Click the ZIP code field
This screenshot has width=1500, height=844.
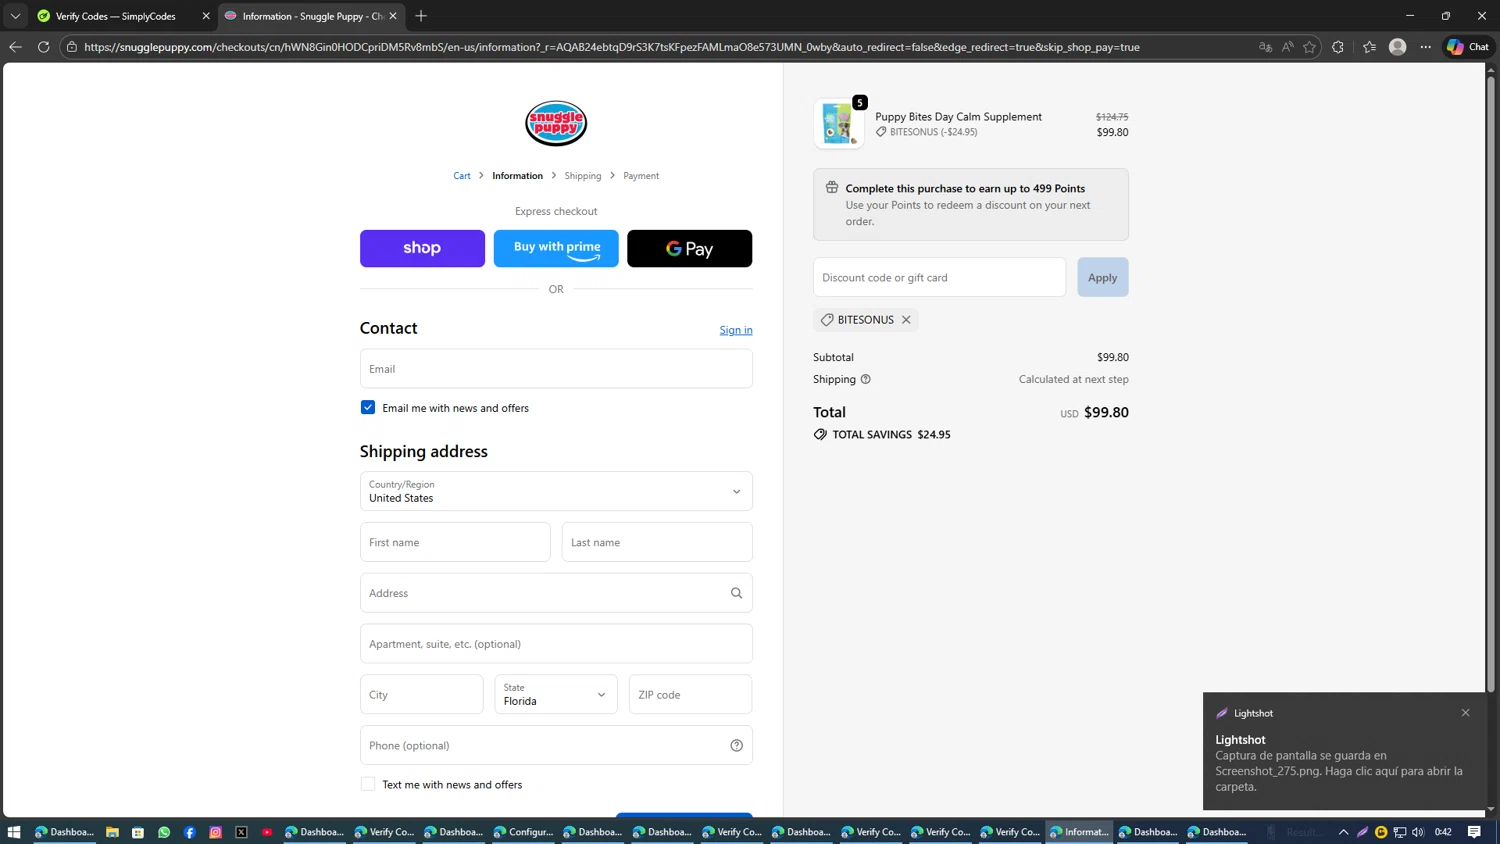[x=690, y=694]
